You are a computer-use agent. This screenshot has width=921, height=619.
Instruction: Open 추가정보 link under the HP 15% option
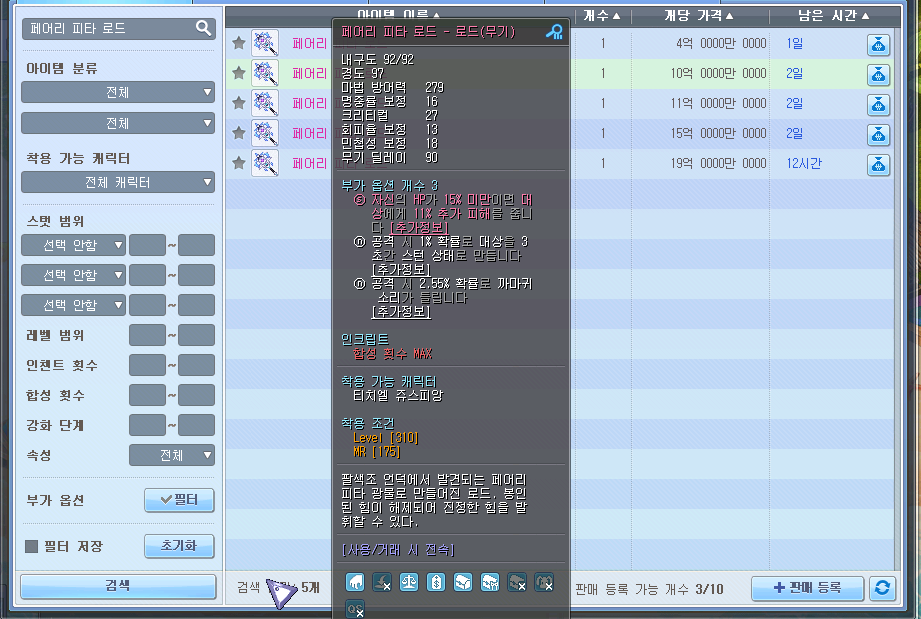419,227
